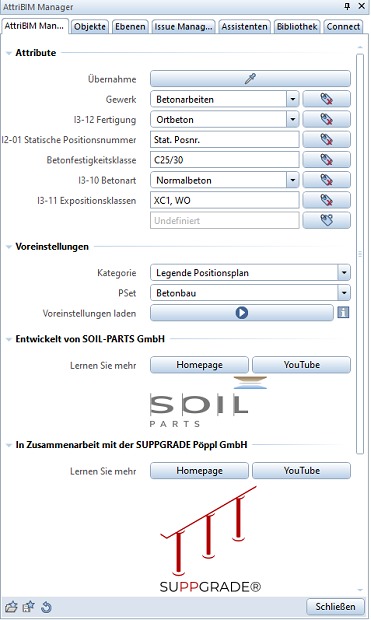The width and height of the screenshot is (371, 620).
Task: Open the info icon beside Voreinstellungen laden
Action: (x=343, y=312)
